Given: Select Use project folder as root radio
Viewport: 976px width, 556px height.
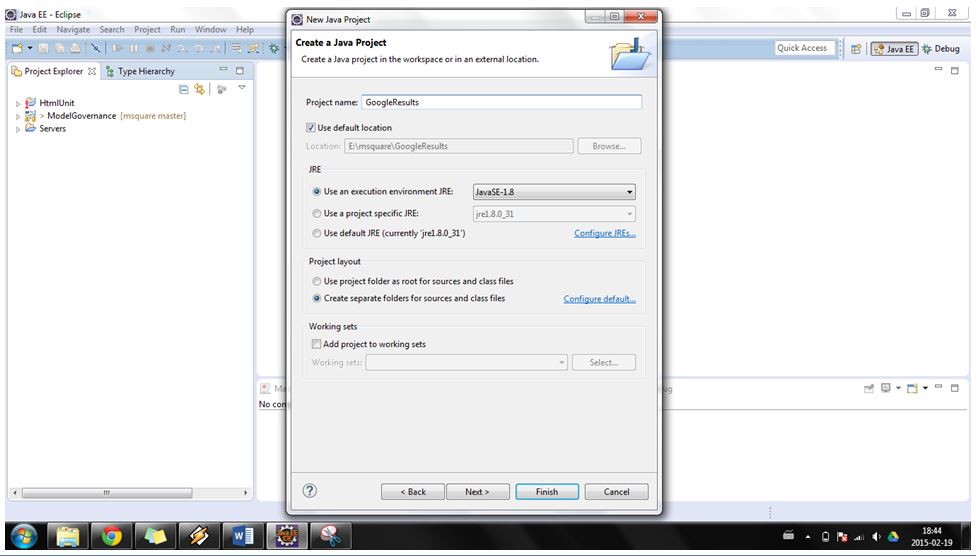Looking at the screenshot, I should [317, 281].
